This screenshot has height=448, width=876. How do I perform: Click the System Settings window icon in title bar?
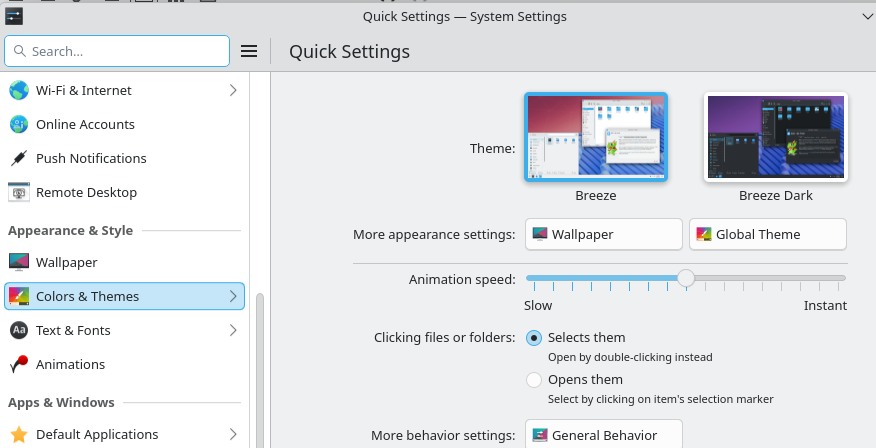click(x=13, y=16)
